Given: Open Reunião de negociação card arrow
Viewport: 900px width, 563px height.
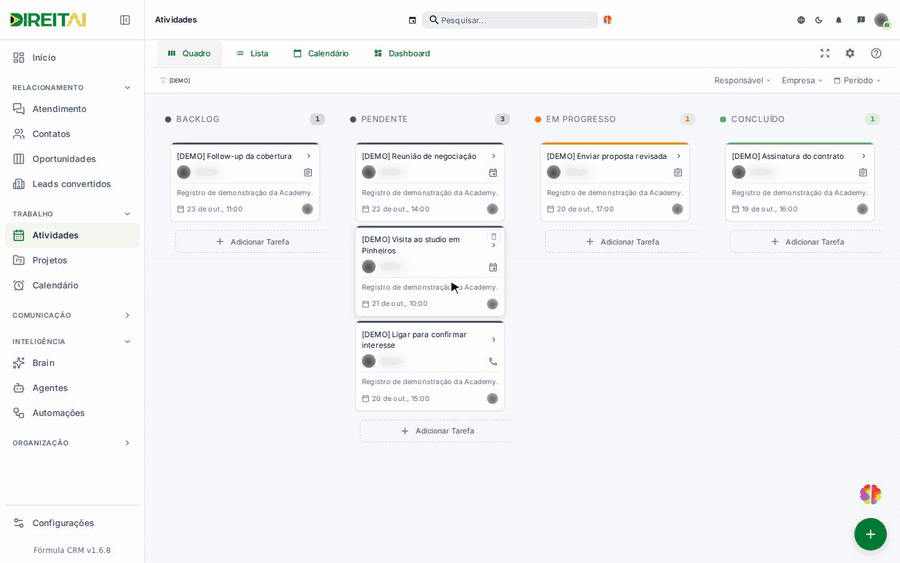Looking at the screenshot, I should (494, 156).
